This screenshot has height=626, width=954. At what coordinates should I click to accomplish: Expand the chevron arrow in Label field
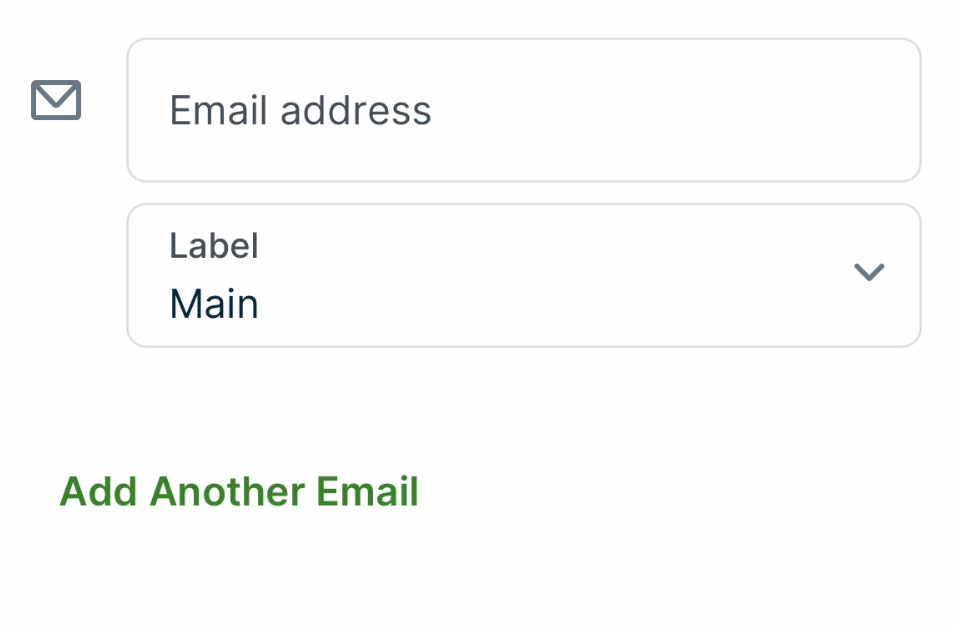click(868, 272)
